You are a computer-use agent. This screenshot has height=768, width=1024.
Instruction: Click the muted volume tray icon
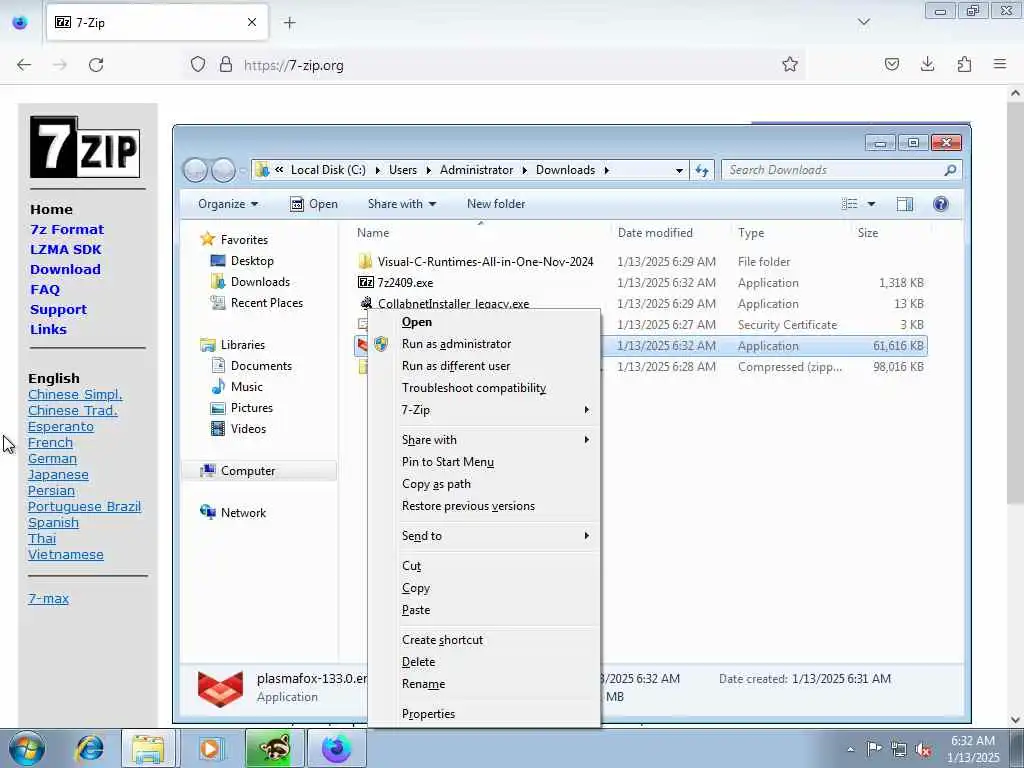[923, 749]
